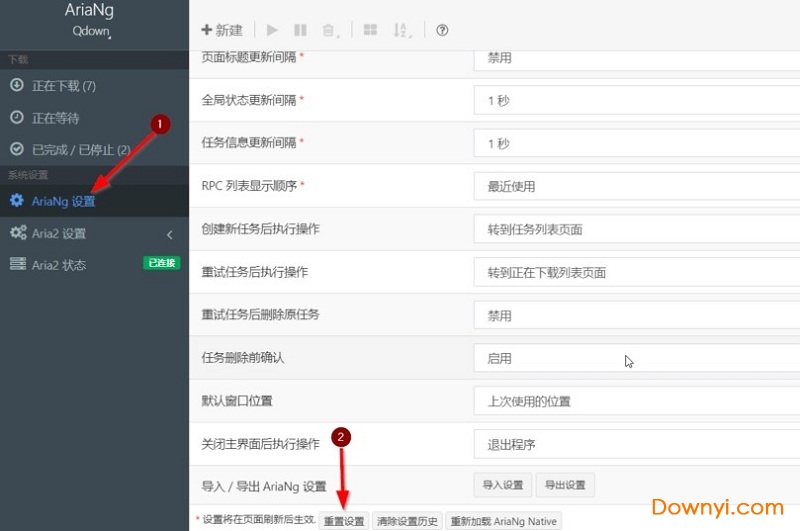Click the 导入设置 button

pyautogui.click(x=503, y=485)
